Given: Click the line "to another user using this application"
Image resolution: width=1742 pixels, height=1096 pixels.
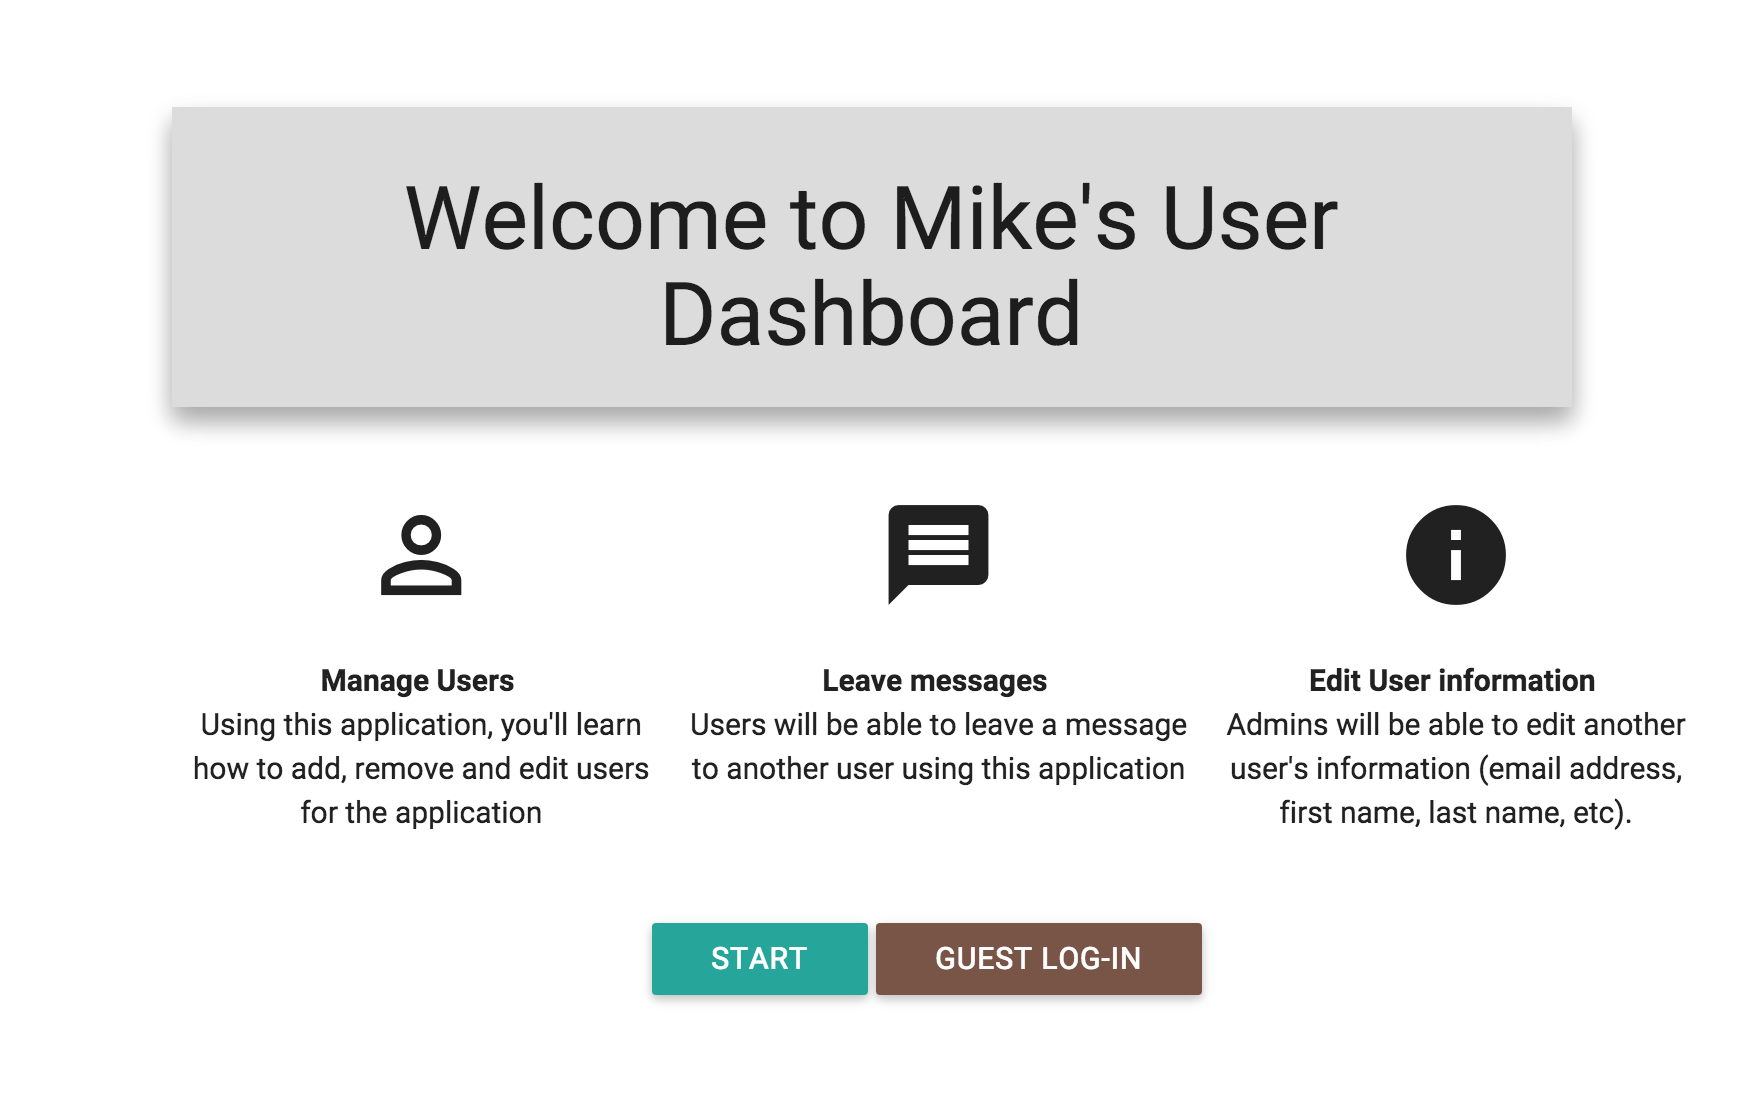Looking at the screenshot, I should (x=938, y=769).
